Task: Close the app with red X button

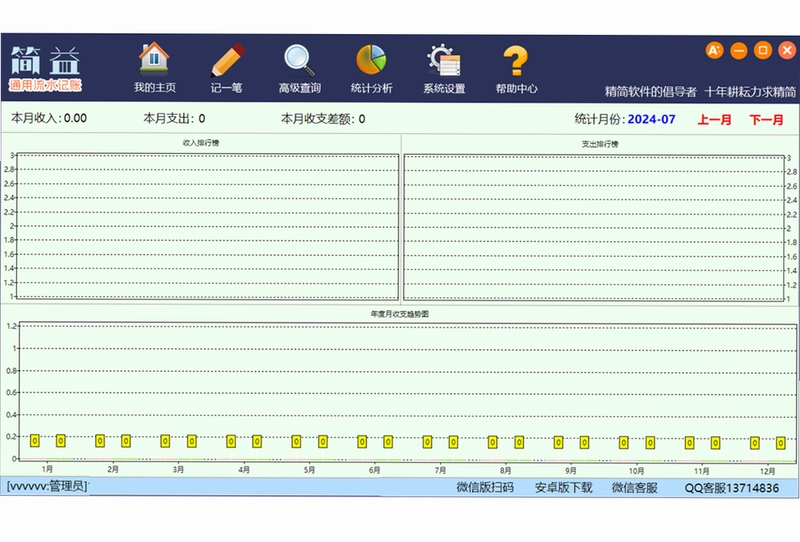Action: click(x=787, y=50)
